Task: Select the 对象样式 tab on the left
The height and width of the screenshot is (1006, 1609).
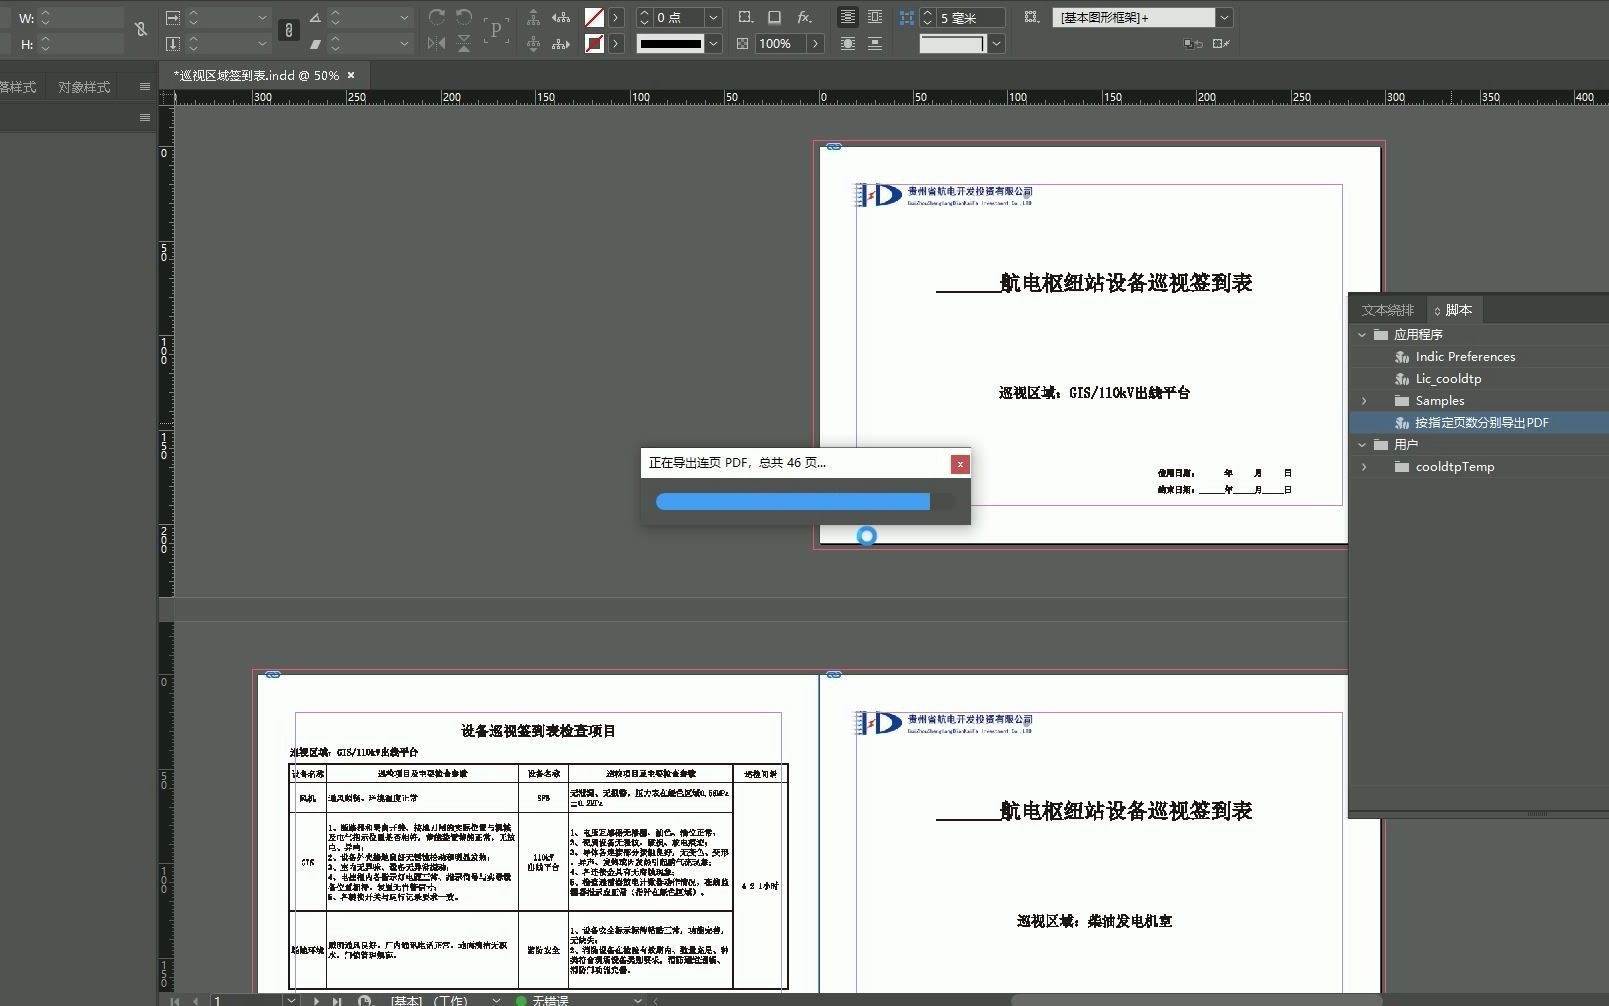Action: 82,86
